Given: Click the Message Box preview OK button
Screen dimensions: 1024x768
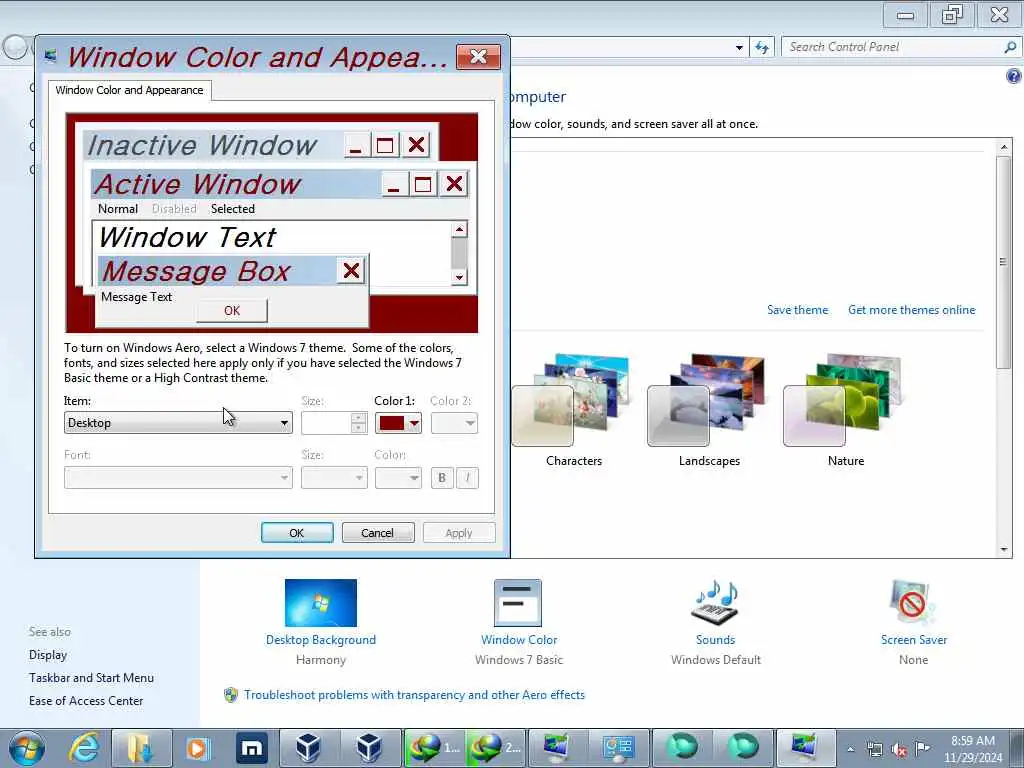Looking at the screenshot, I should tap(232, 311).
